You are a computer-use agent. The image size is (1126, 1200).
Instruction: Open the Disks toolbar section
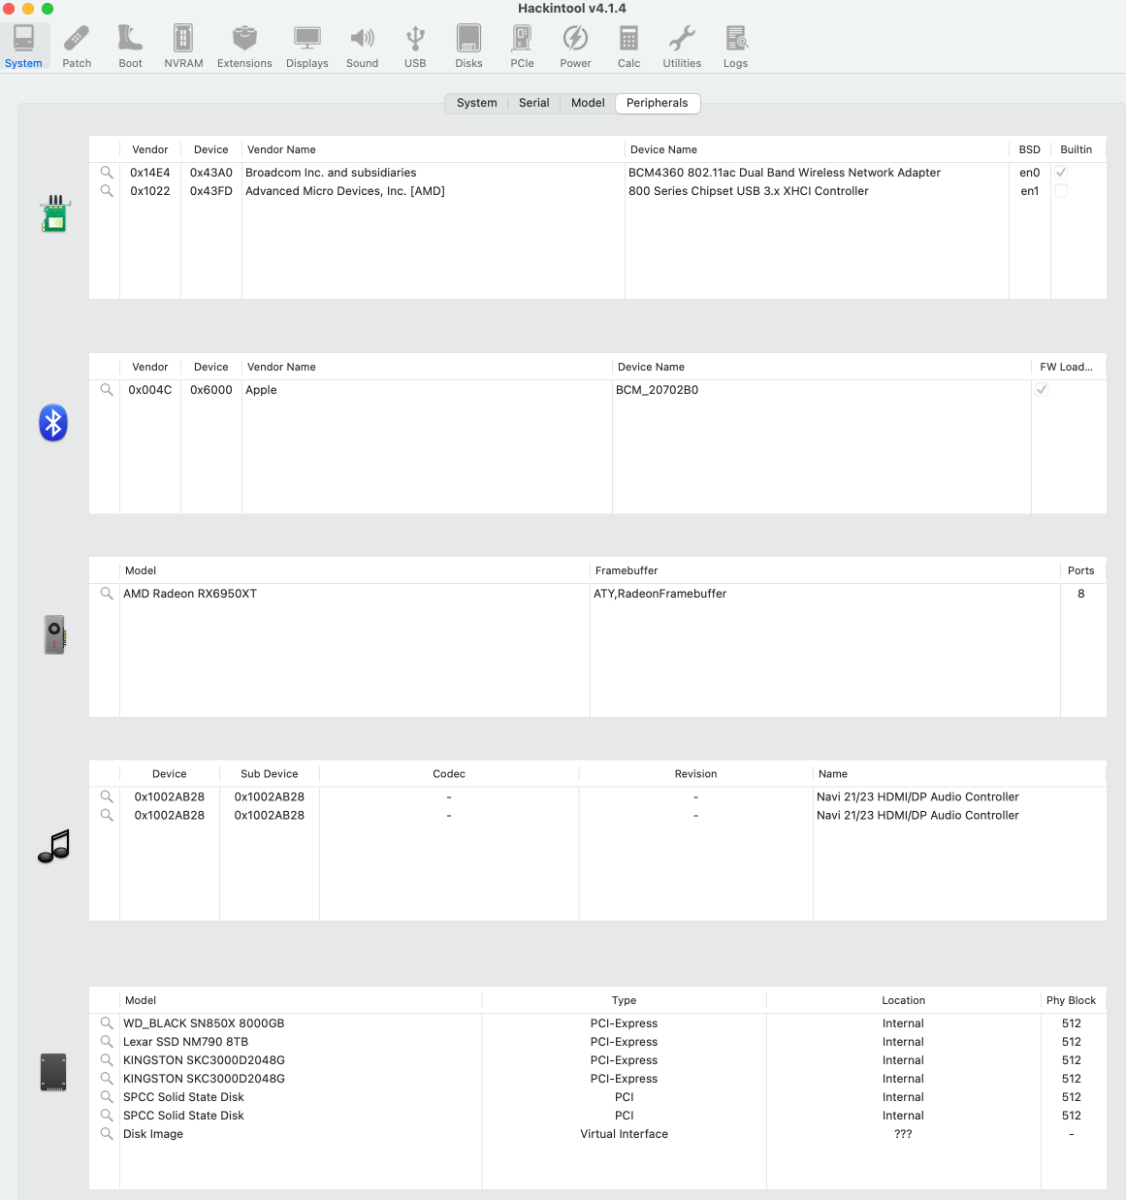point(468,46)
